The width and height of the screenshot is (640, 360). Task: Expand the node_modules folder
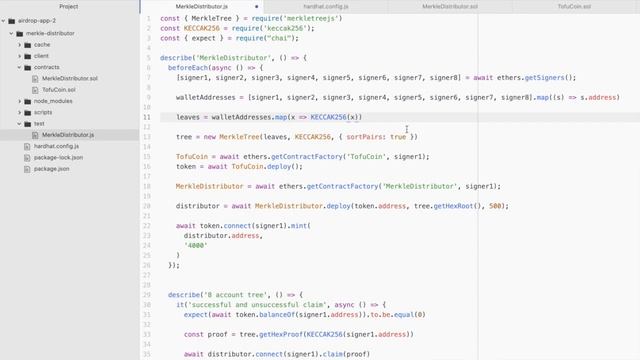click(19, 101)
